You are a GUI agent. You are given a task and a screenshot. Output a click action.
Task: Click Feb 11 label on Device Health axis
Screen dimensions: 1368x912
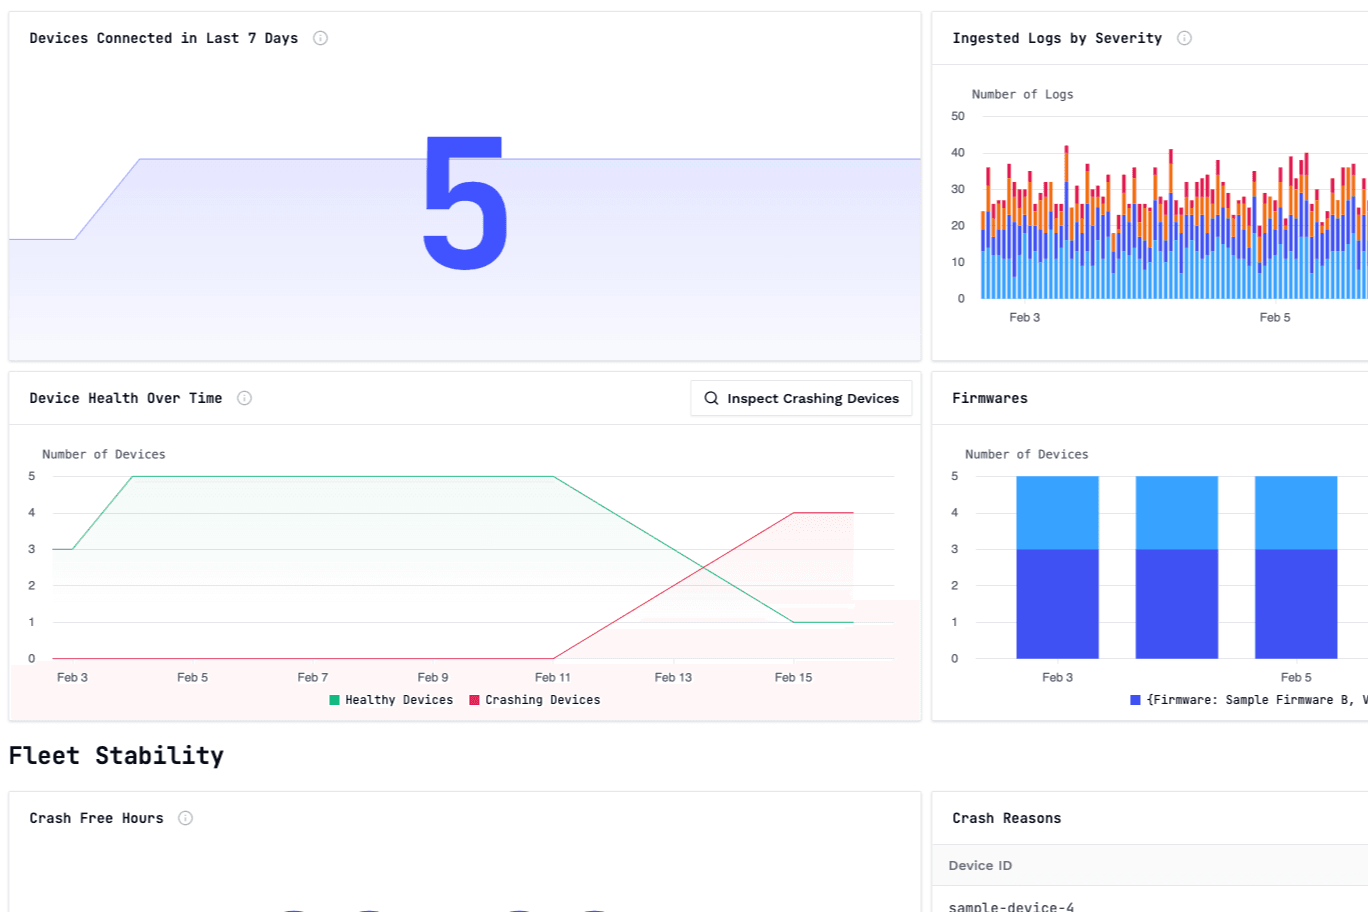point(552,678)
